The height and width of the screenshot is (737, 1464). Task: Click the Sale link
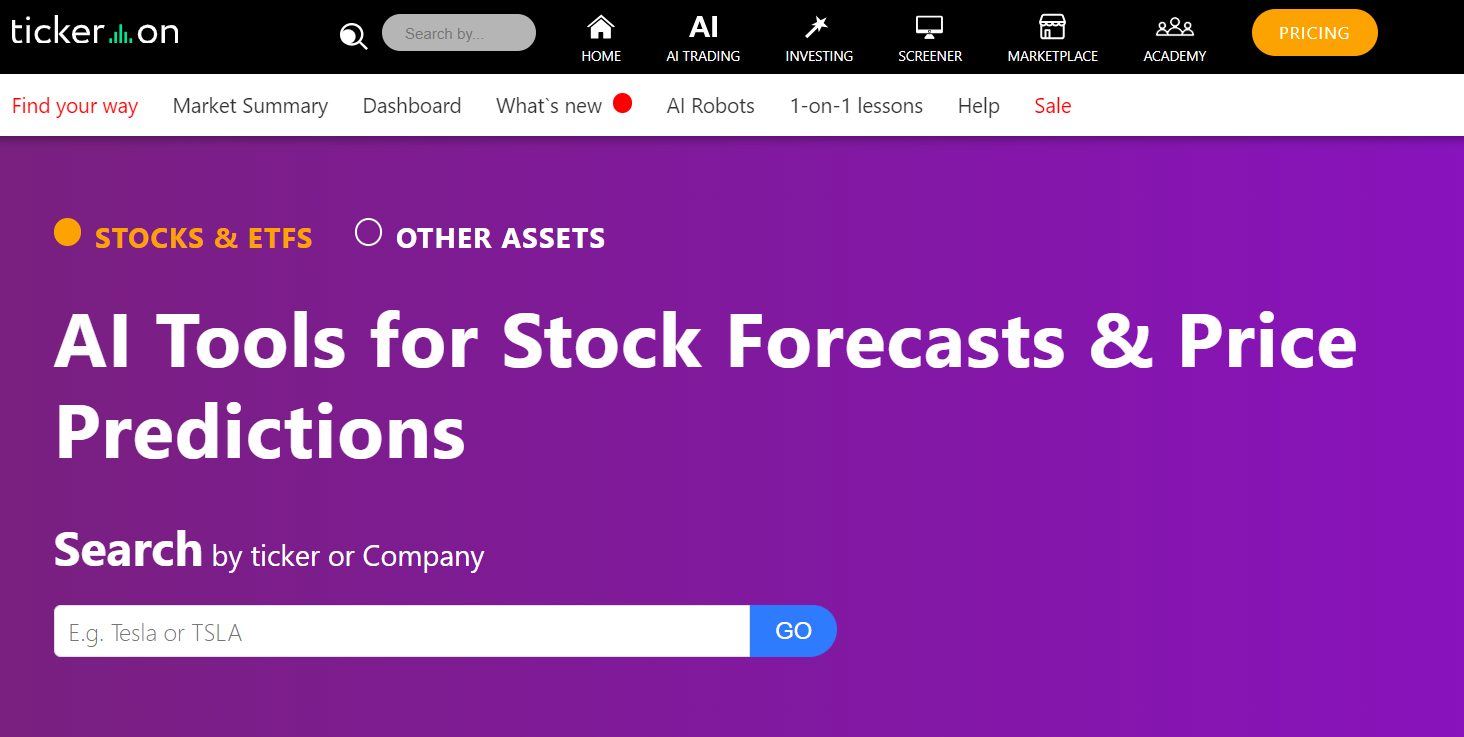pyautogui.click(x=1053, y=106)
